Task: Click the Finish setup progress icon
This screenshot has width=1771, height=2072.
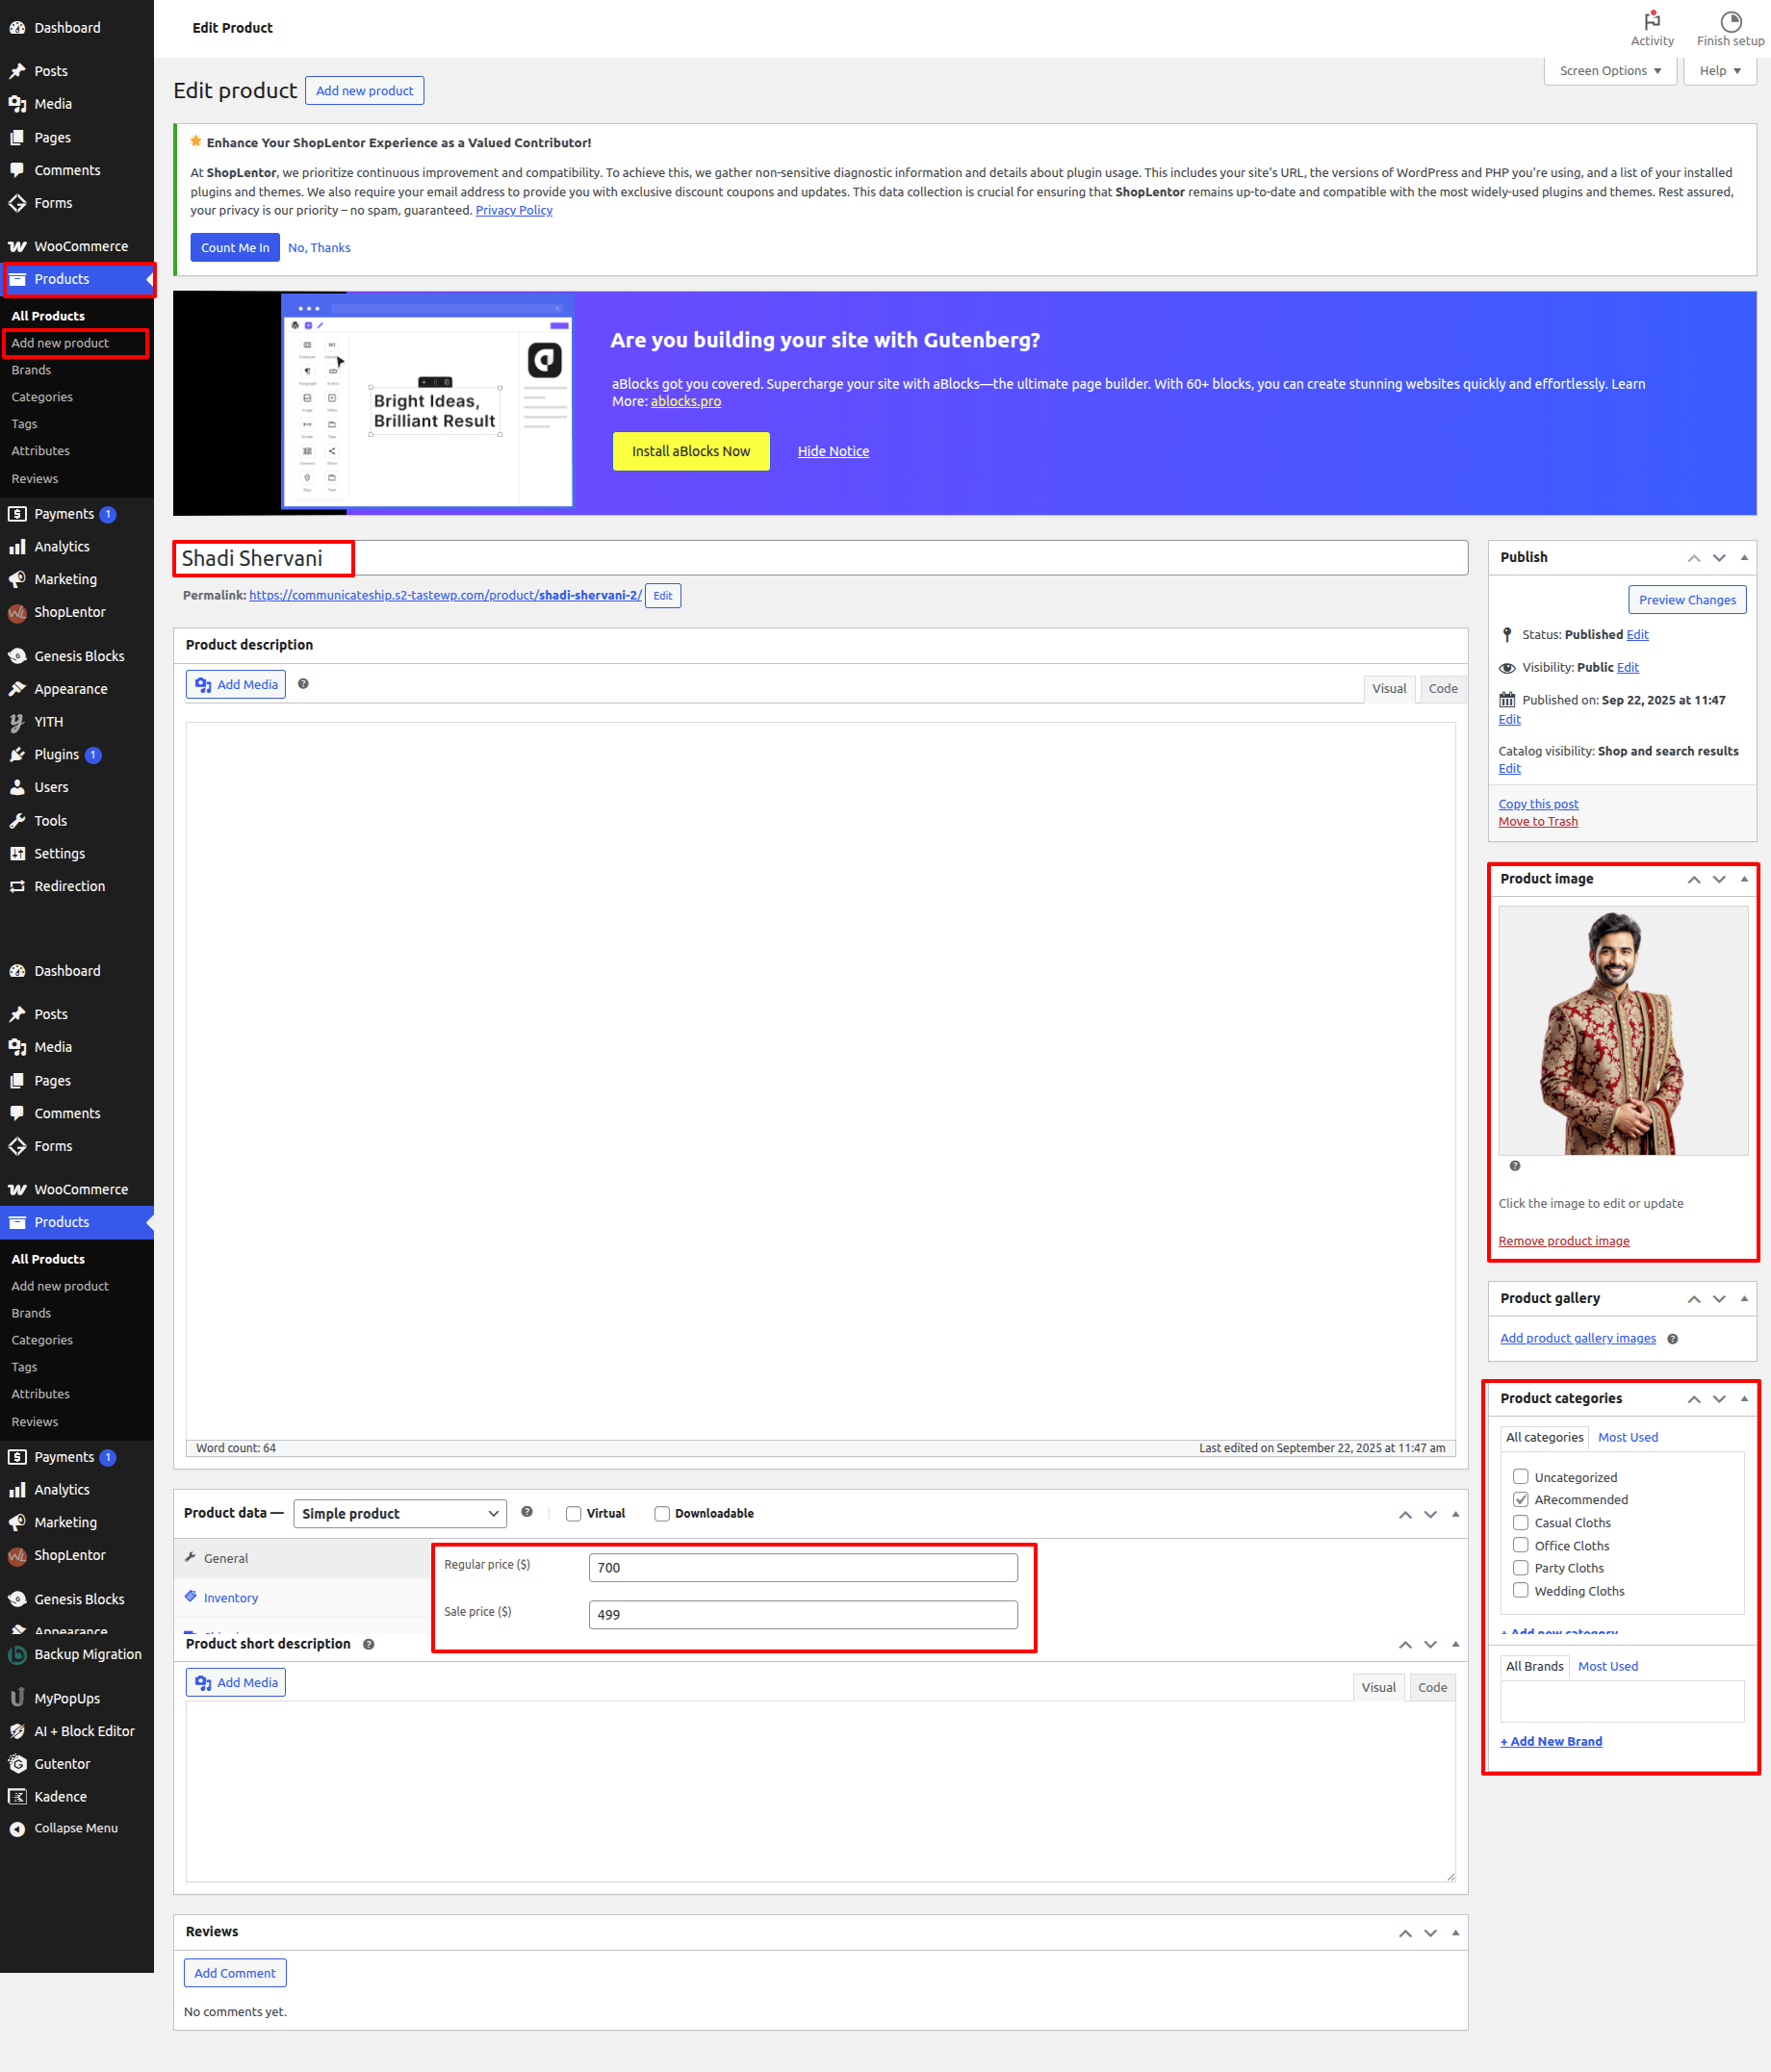Action: tap(1730, 21)
